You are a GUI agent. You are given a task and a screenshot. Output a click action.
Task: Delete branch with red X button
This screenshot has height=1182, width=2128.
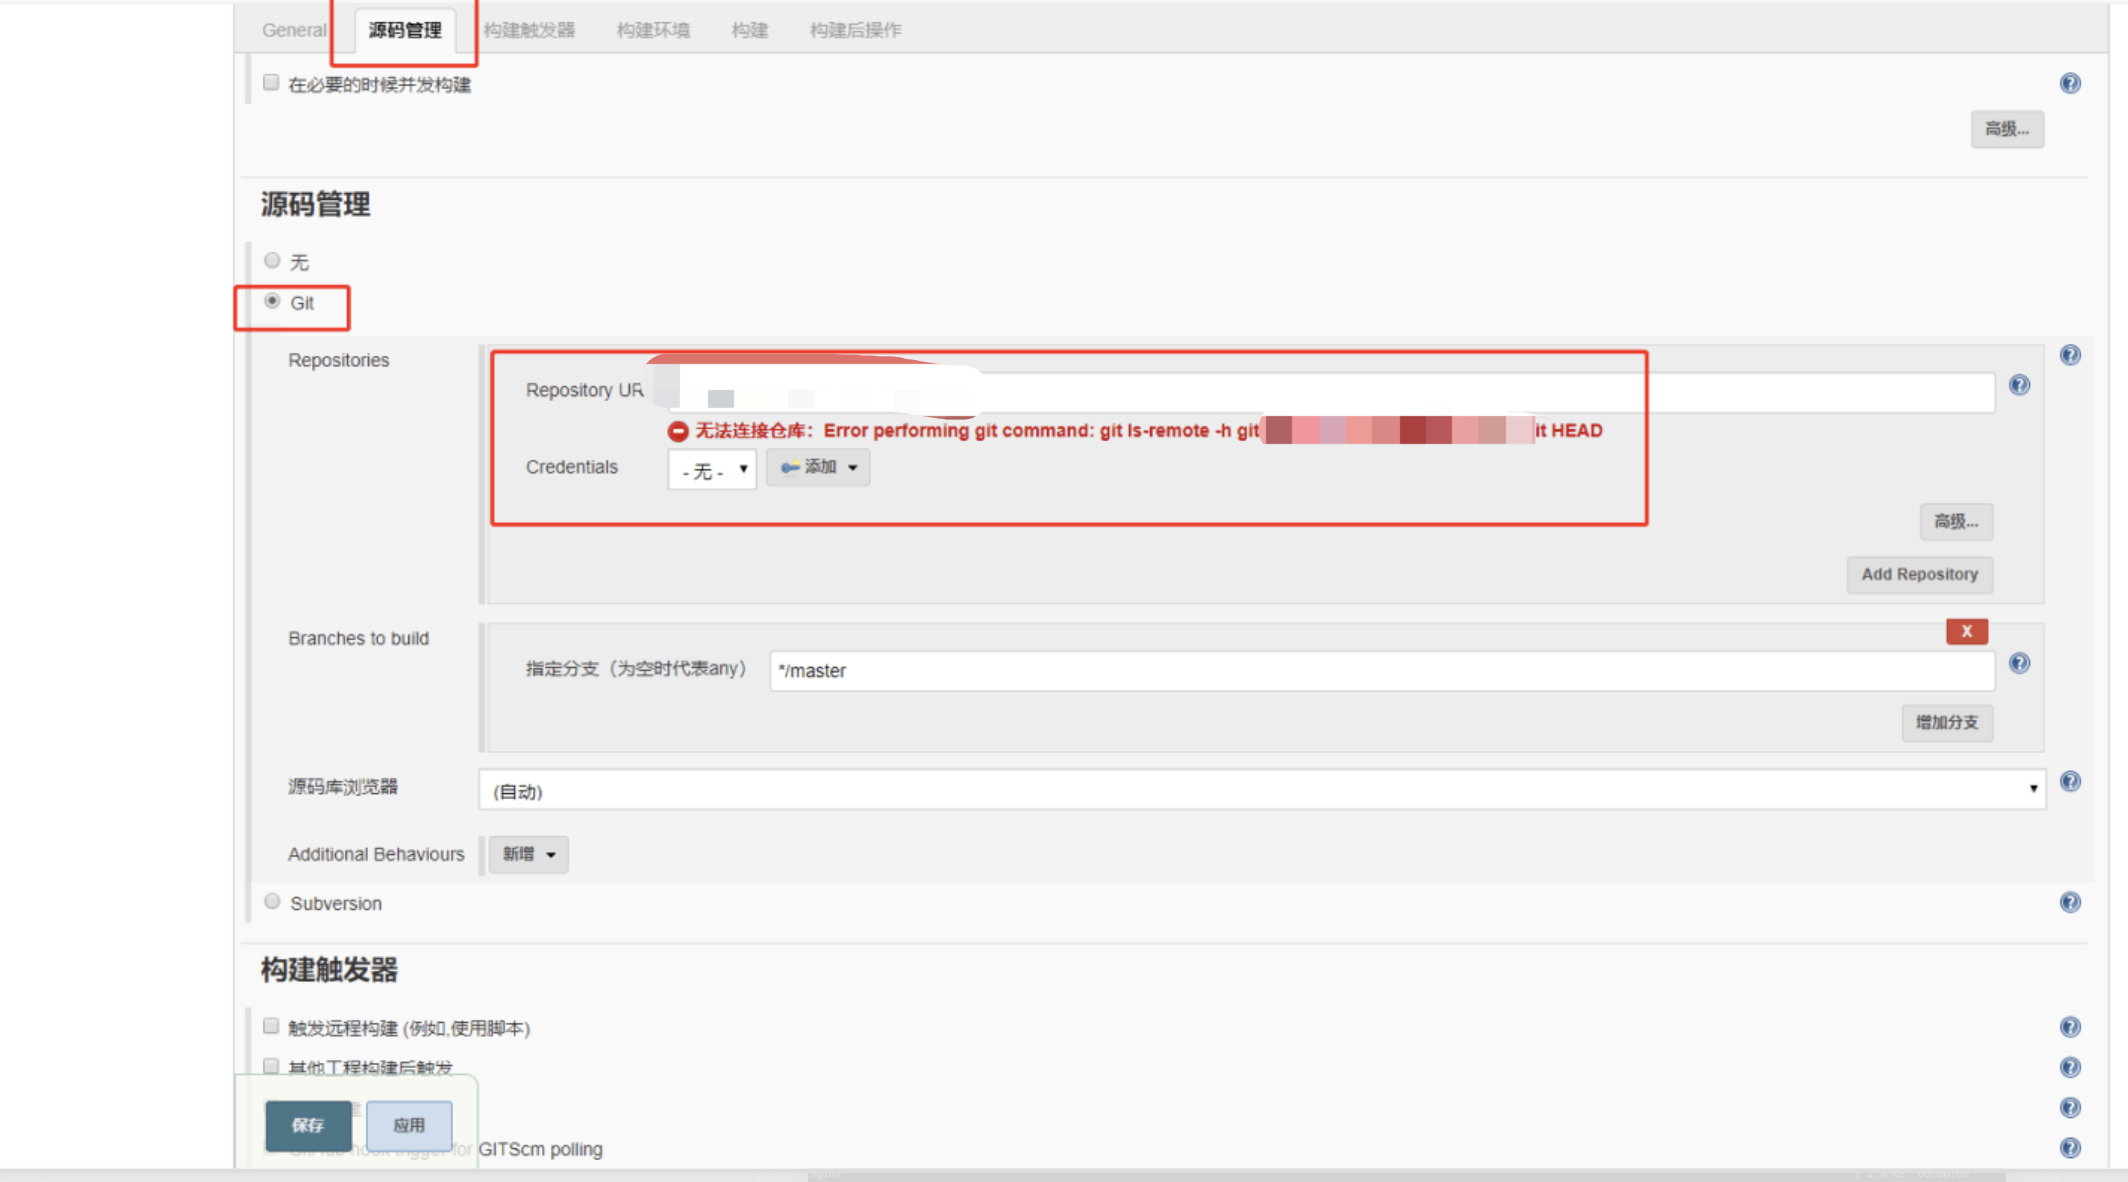pyautogui.click(x=1966, y=631)
